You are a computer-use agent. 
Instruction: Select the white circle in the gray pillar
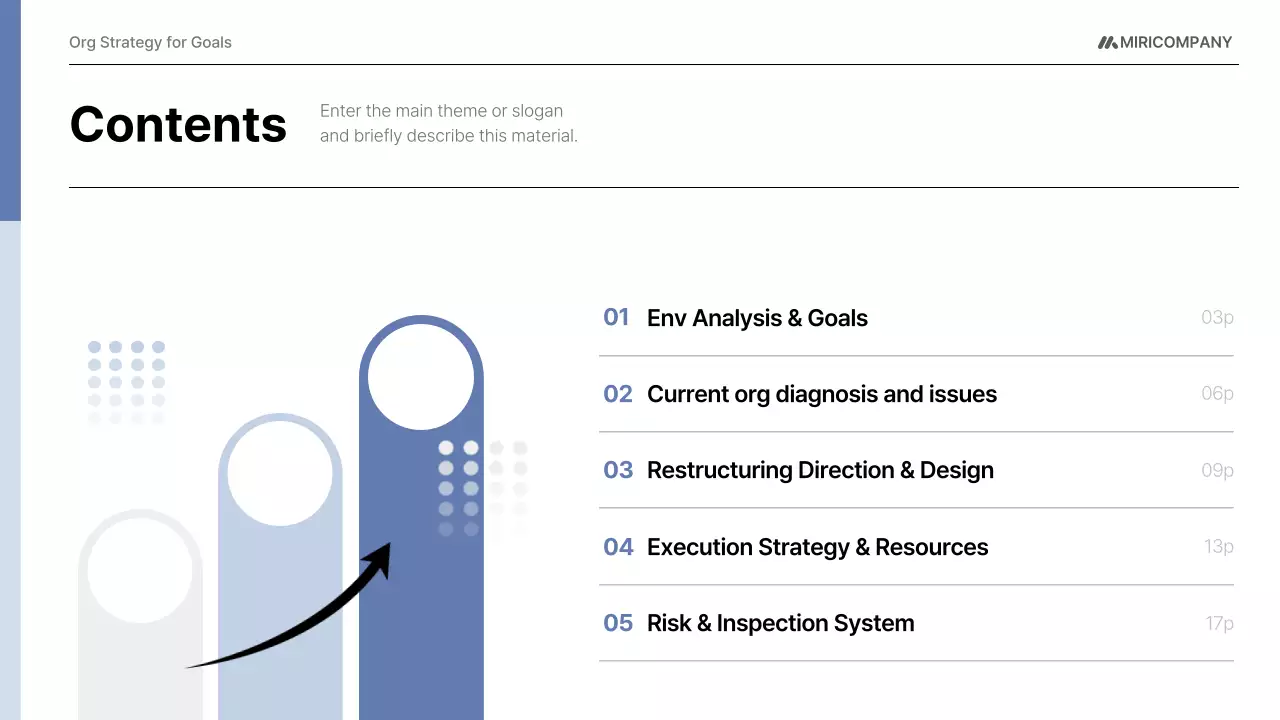pos(140,570)
